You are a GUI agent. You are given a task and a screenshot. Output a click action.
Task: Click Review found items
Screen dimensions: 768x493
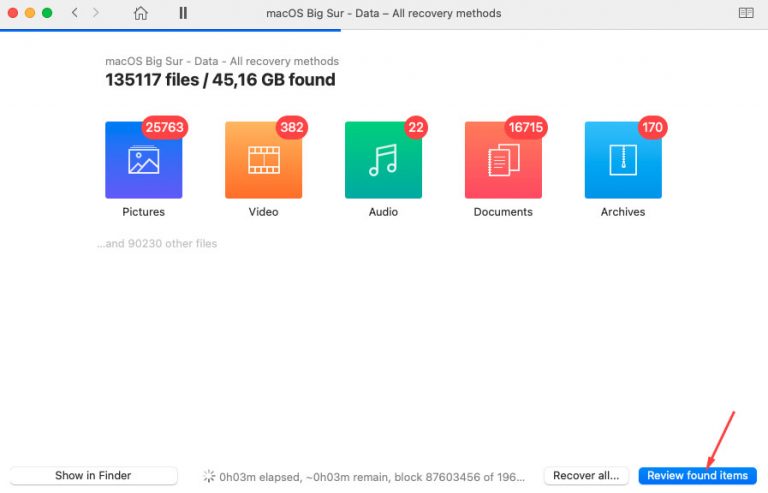(697, 476)
